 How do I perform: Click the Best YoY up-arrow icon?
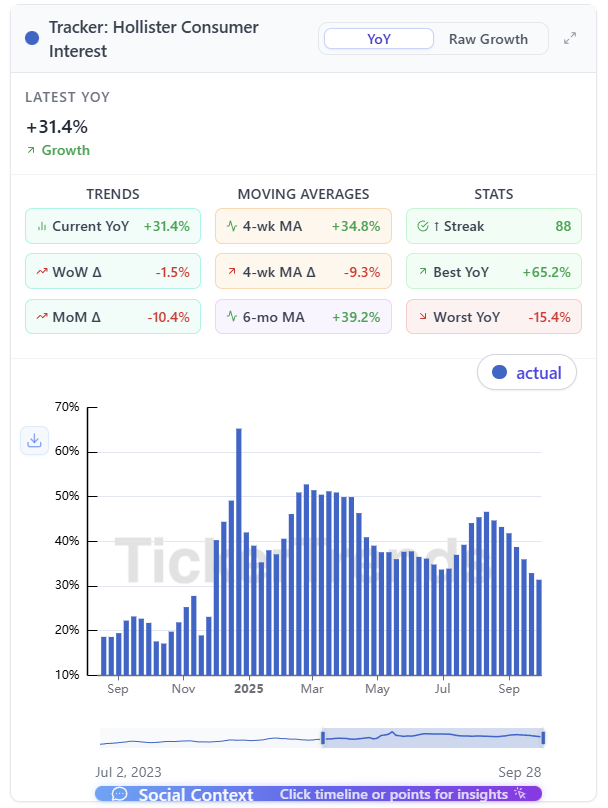422,271
